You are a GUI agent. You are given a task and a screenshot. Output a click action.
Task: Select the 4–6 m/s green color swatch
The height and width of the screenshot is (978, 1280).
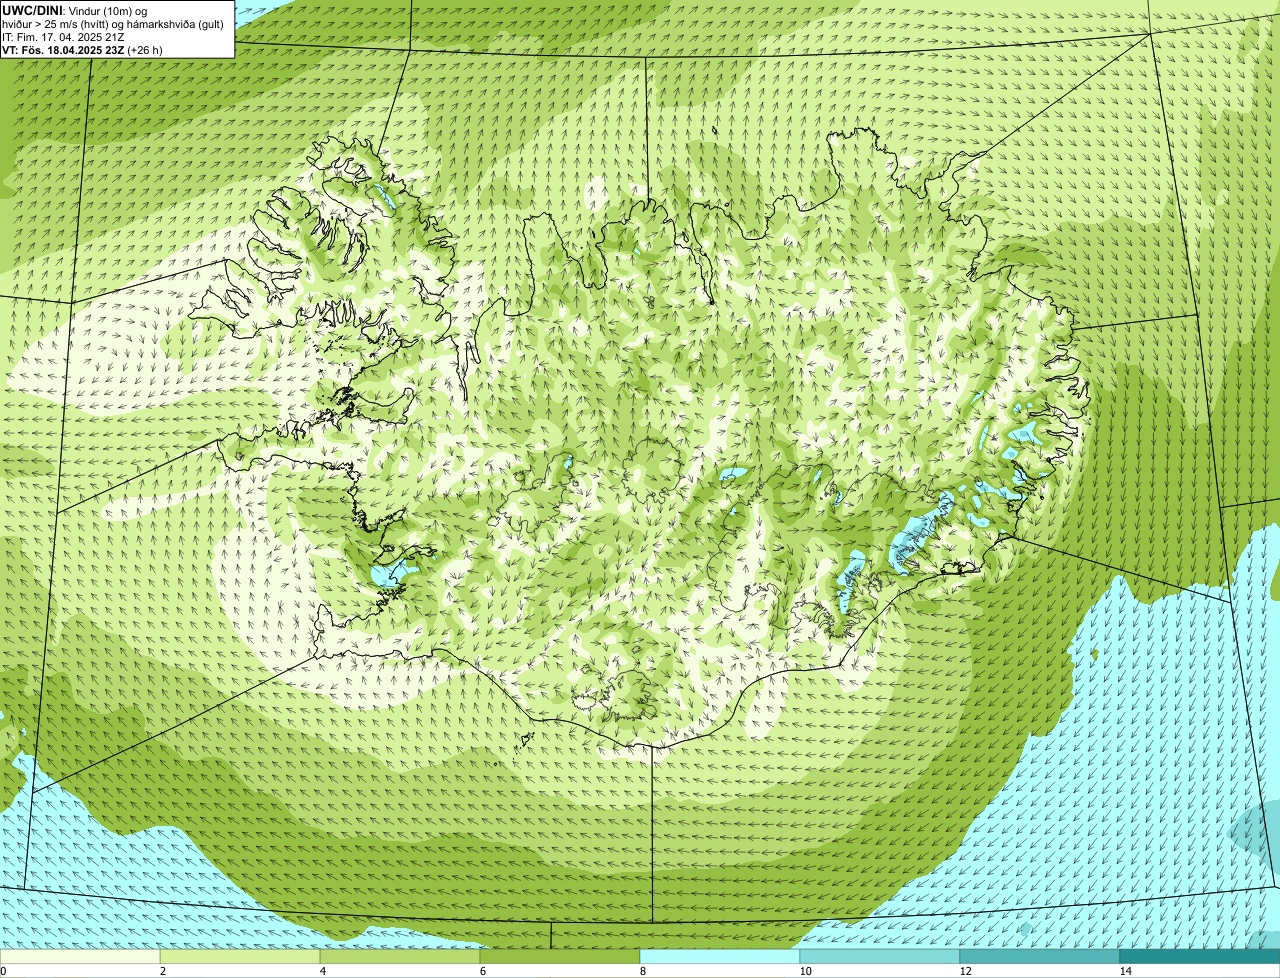pyautogui.click(x=400, y=956)
